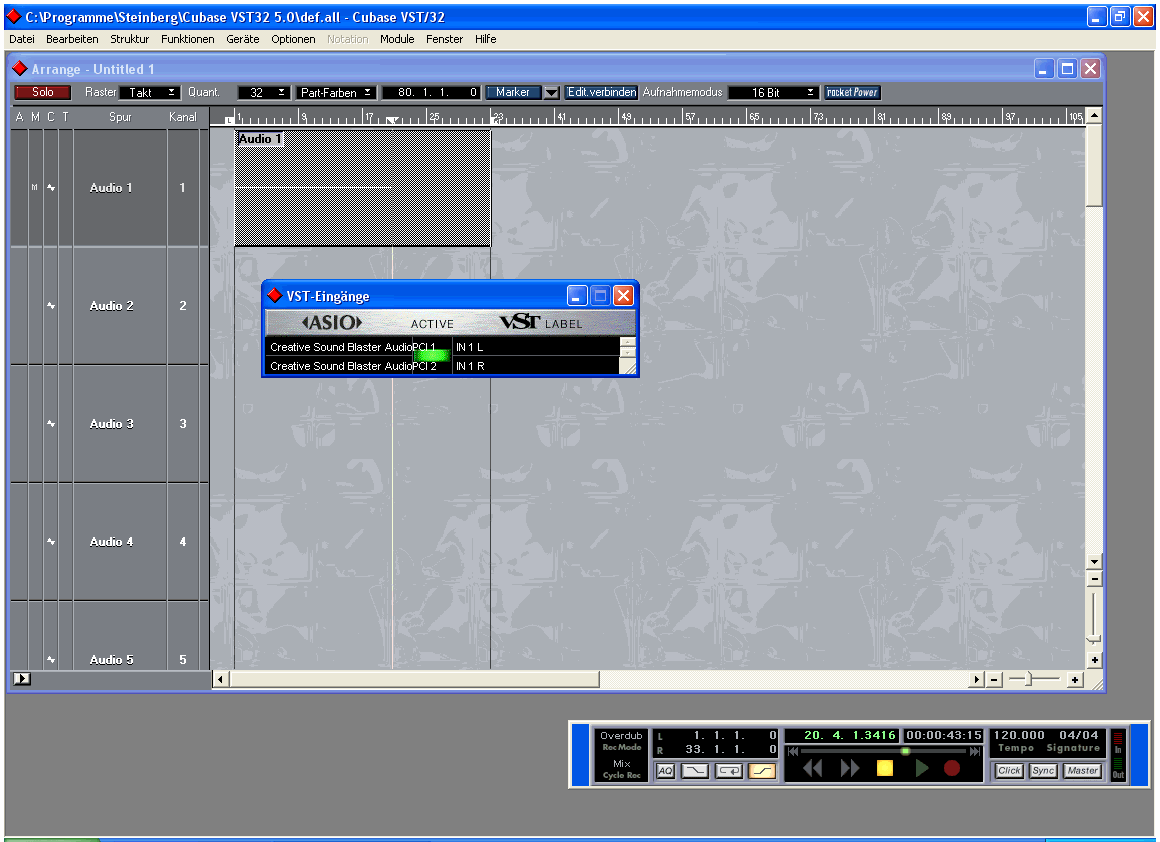Click the track class icon for Audio 2
The width and height of the screenshot is (1160, 842).
coord(50,306)
